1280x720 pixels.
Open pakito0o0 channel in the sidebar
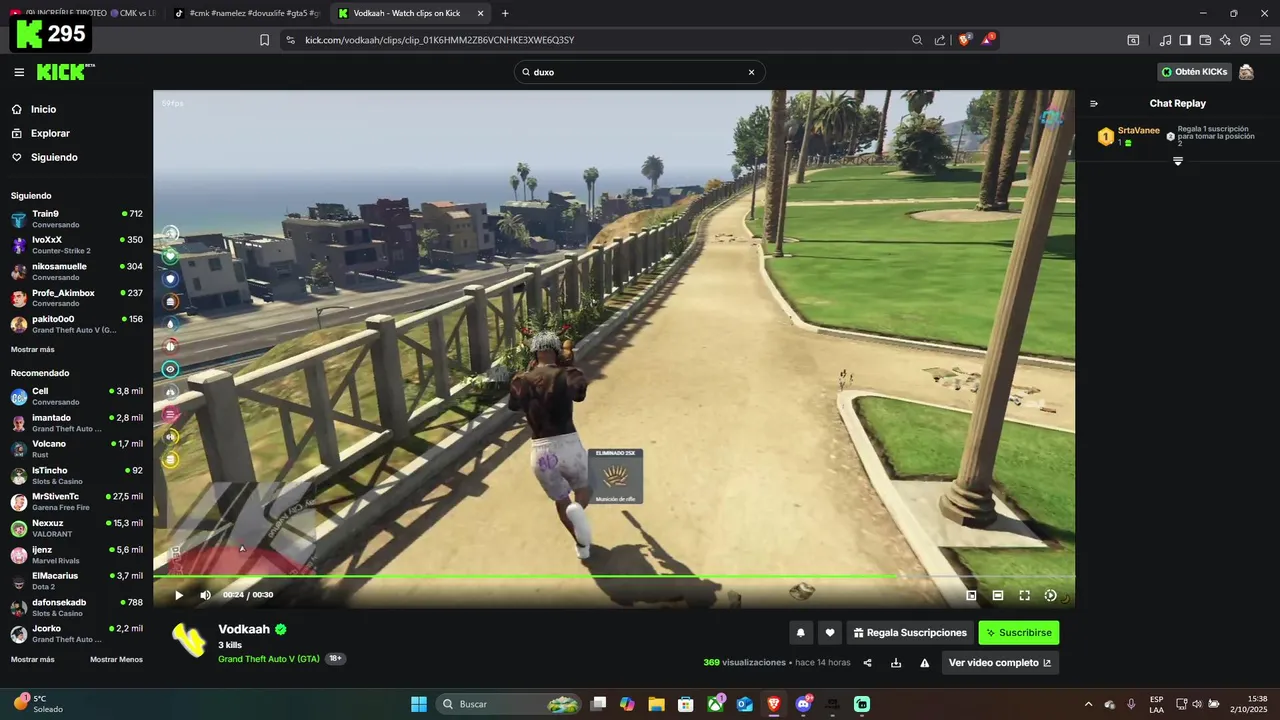[76, 324]
